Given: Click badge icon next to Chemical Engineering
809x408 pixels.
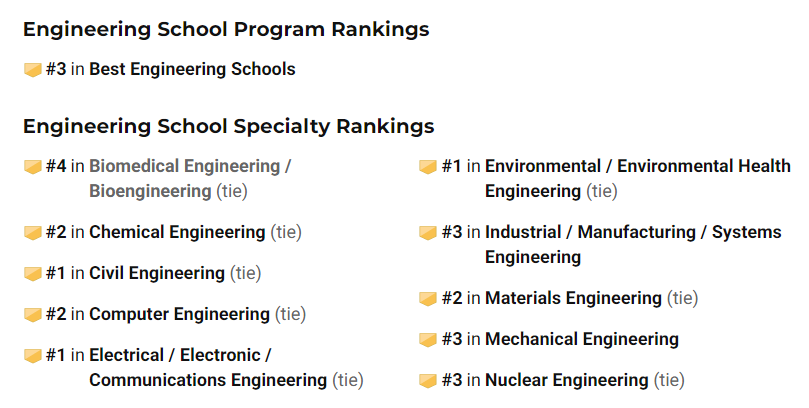Looking at the screenshot, I should coord(32,233).
